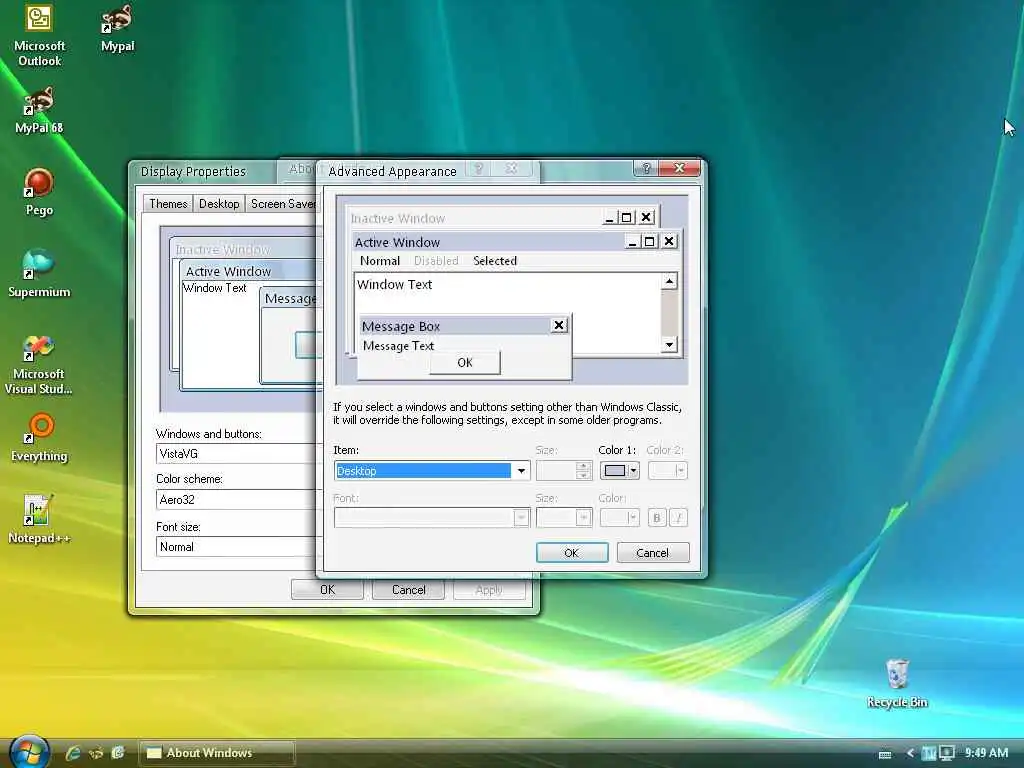Click the Message Box title preview
The height and width of the screenshot is (768, 1024).
coord(464,326)
